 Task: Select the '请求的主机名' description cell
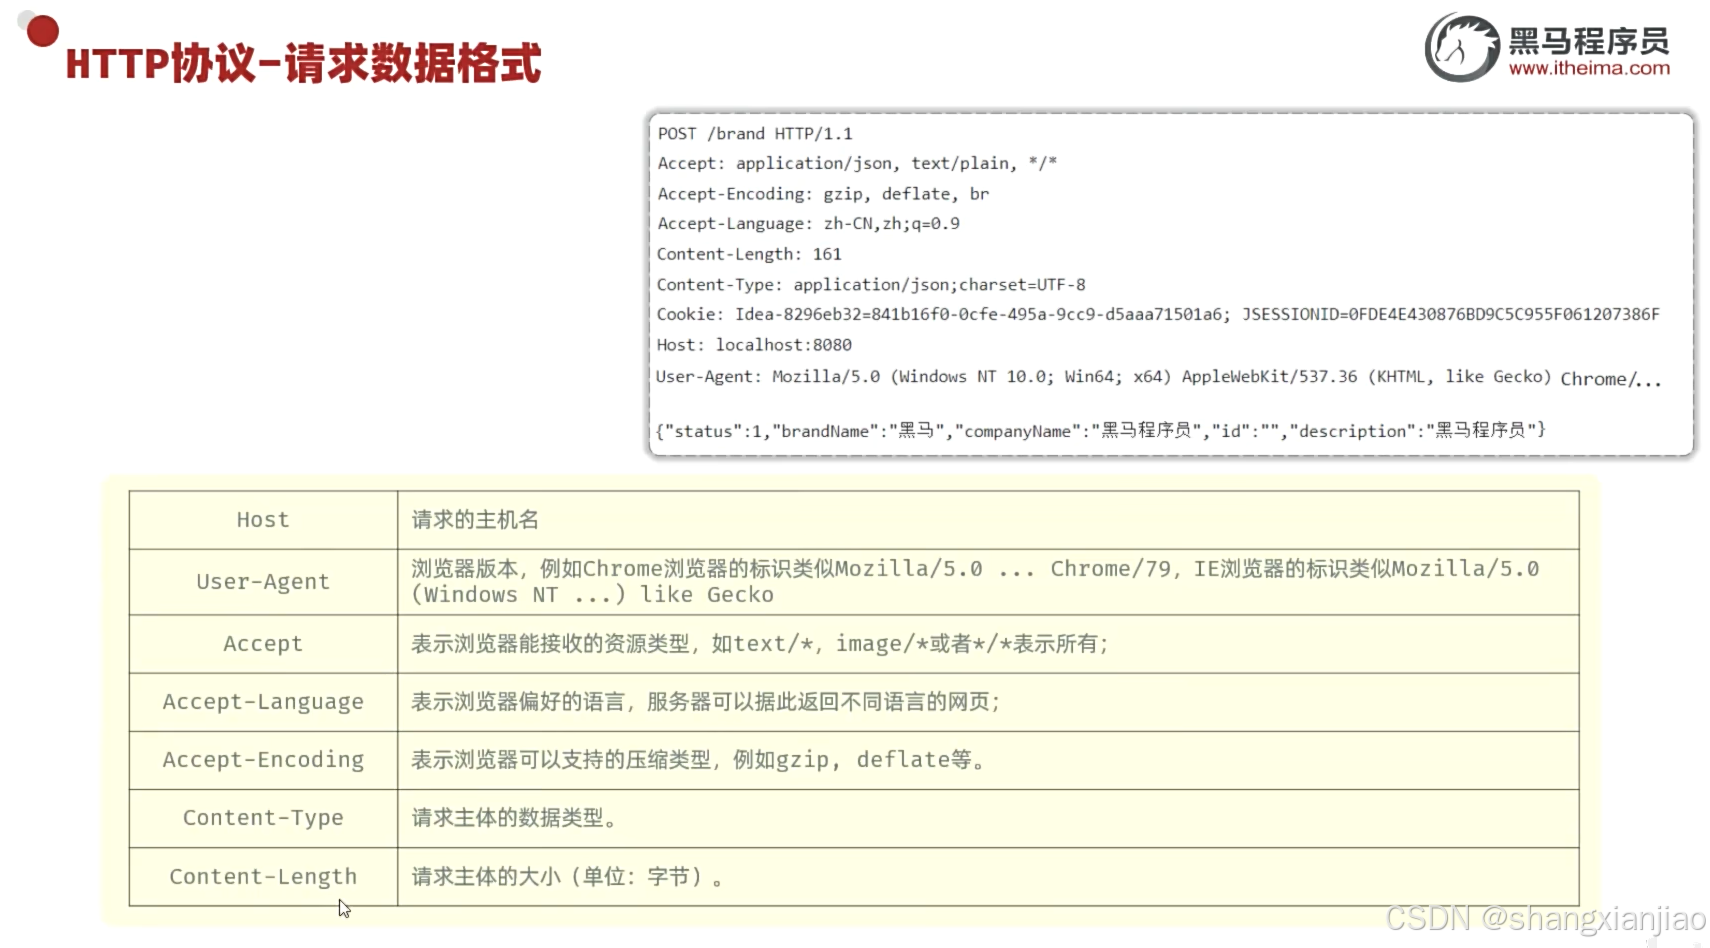coord(988,520)
